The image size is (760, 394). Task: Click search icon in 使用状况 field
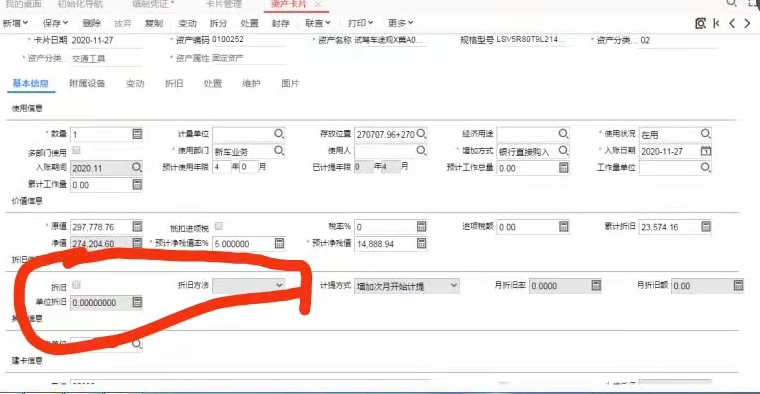705,133
